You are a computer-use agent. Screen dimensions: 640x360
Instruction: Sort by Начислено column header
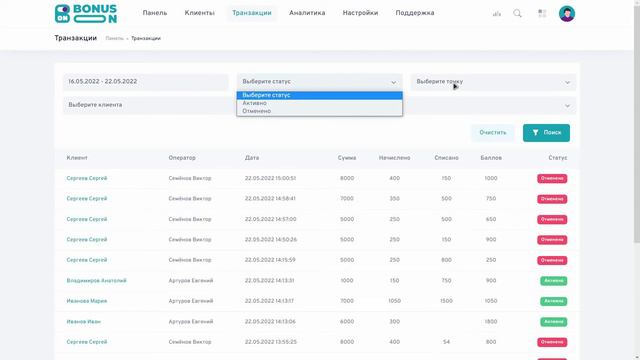tap(394, 158)
